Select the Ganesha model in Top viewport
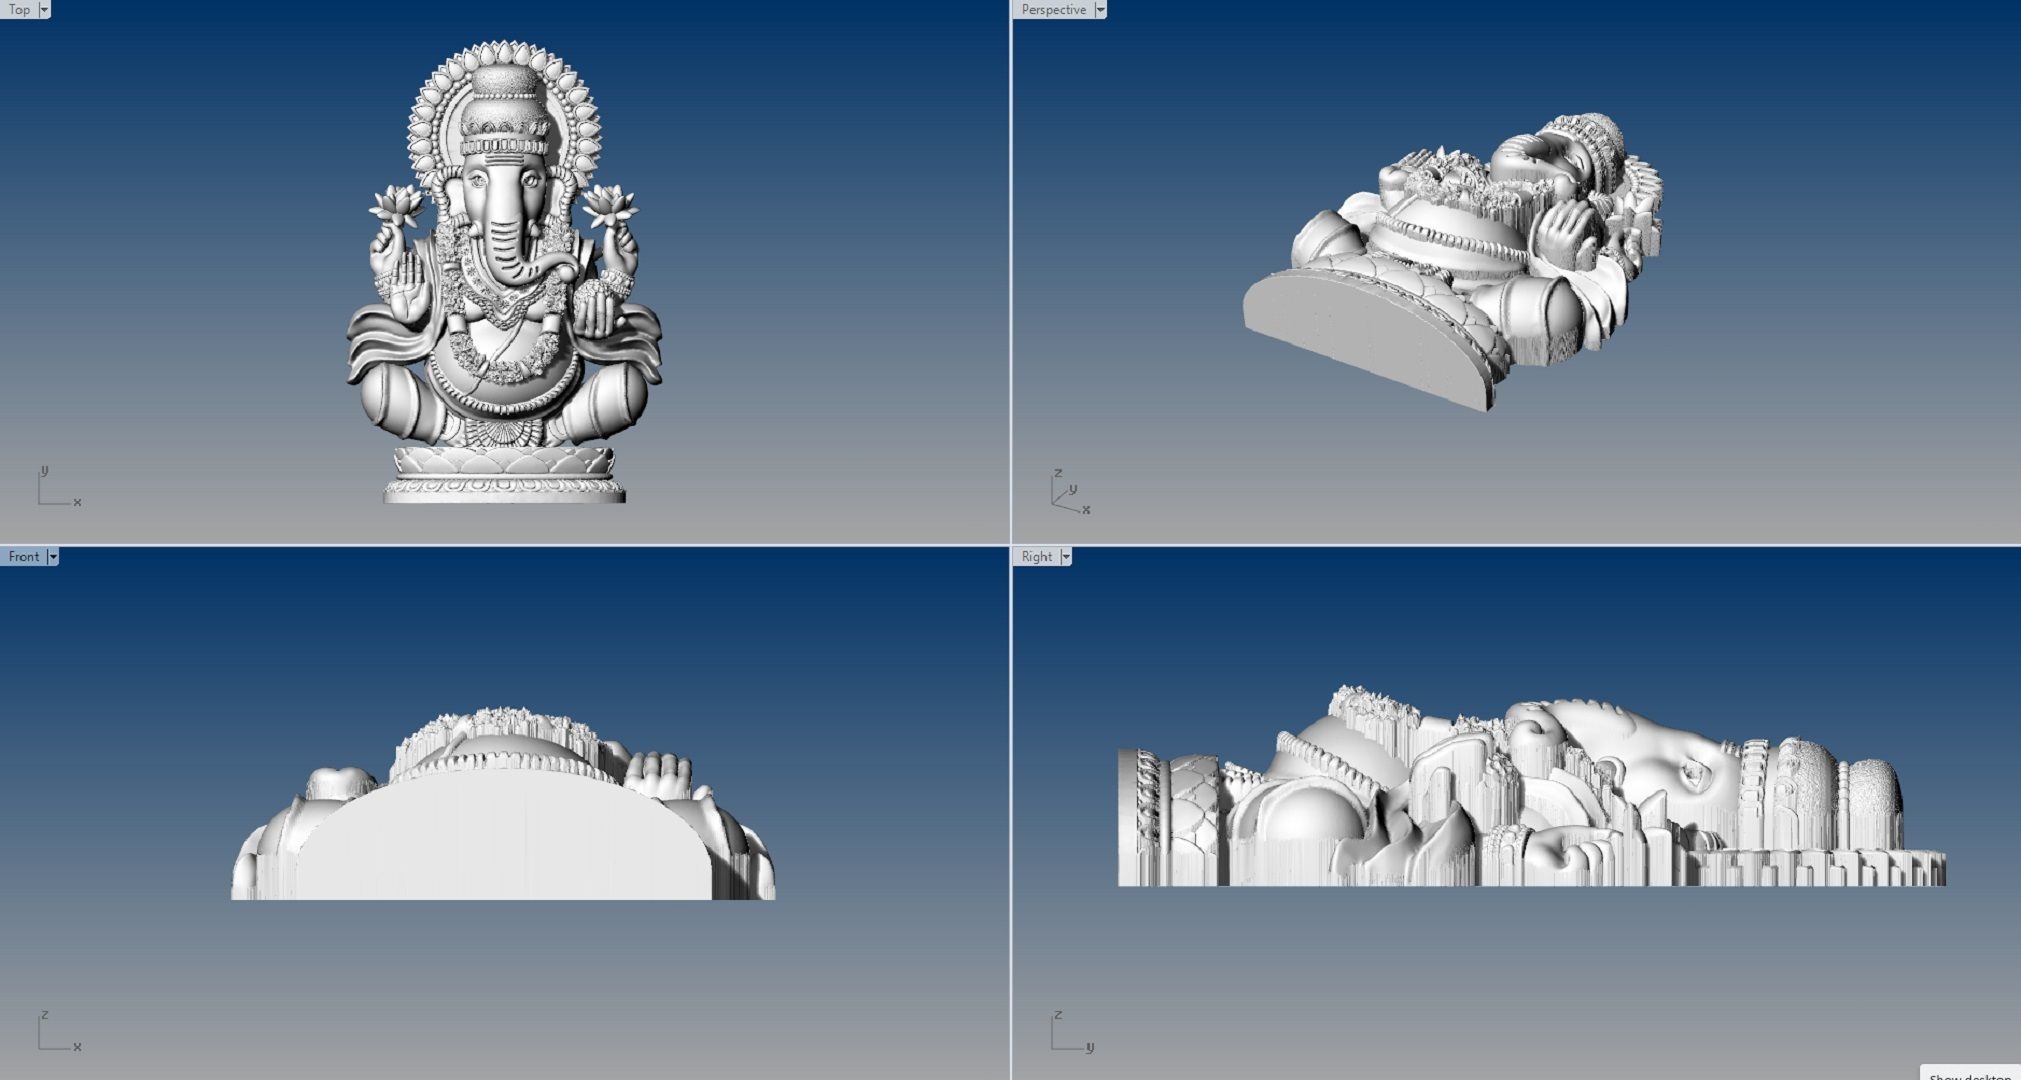Image resolution: width=2021 pixels, height=1080 pixels. (503, 300)
